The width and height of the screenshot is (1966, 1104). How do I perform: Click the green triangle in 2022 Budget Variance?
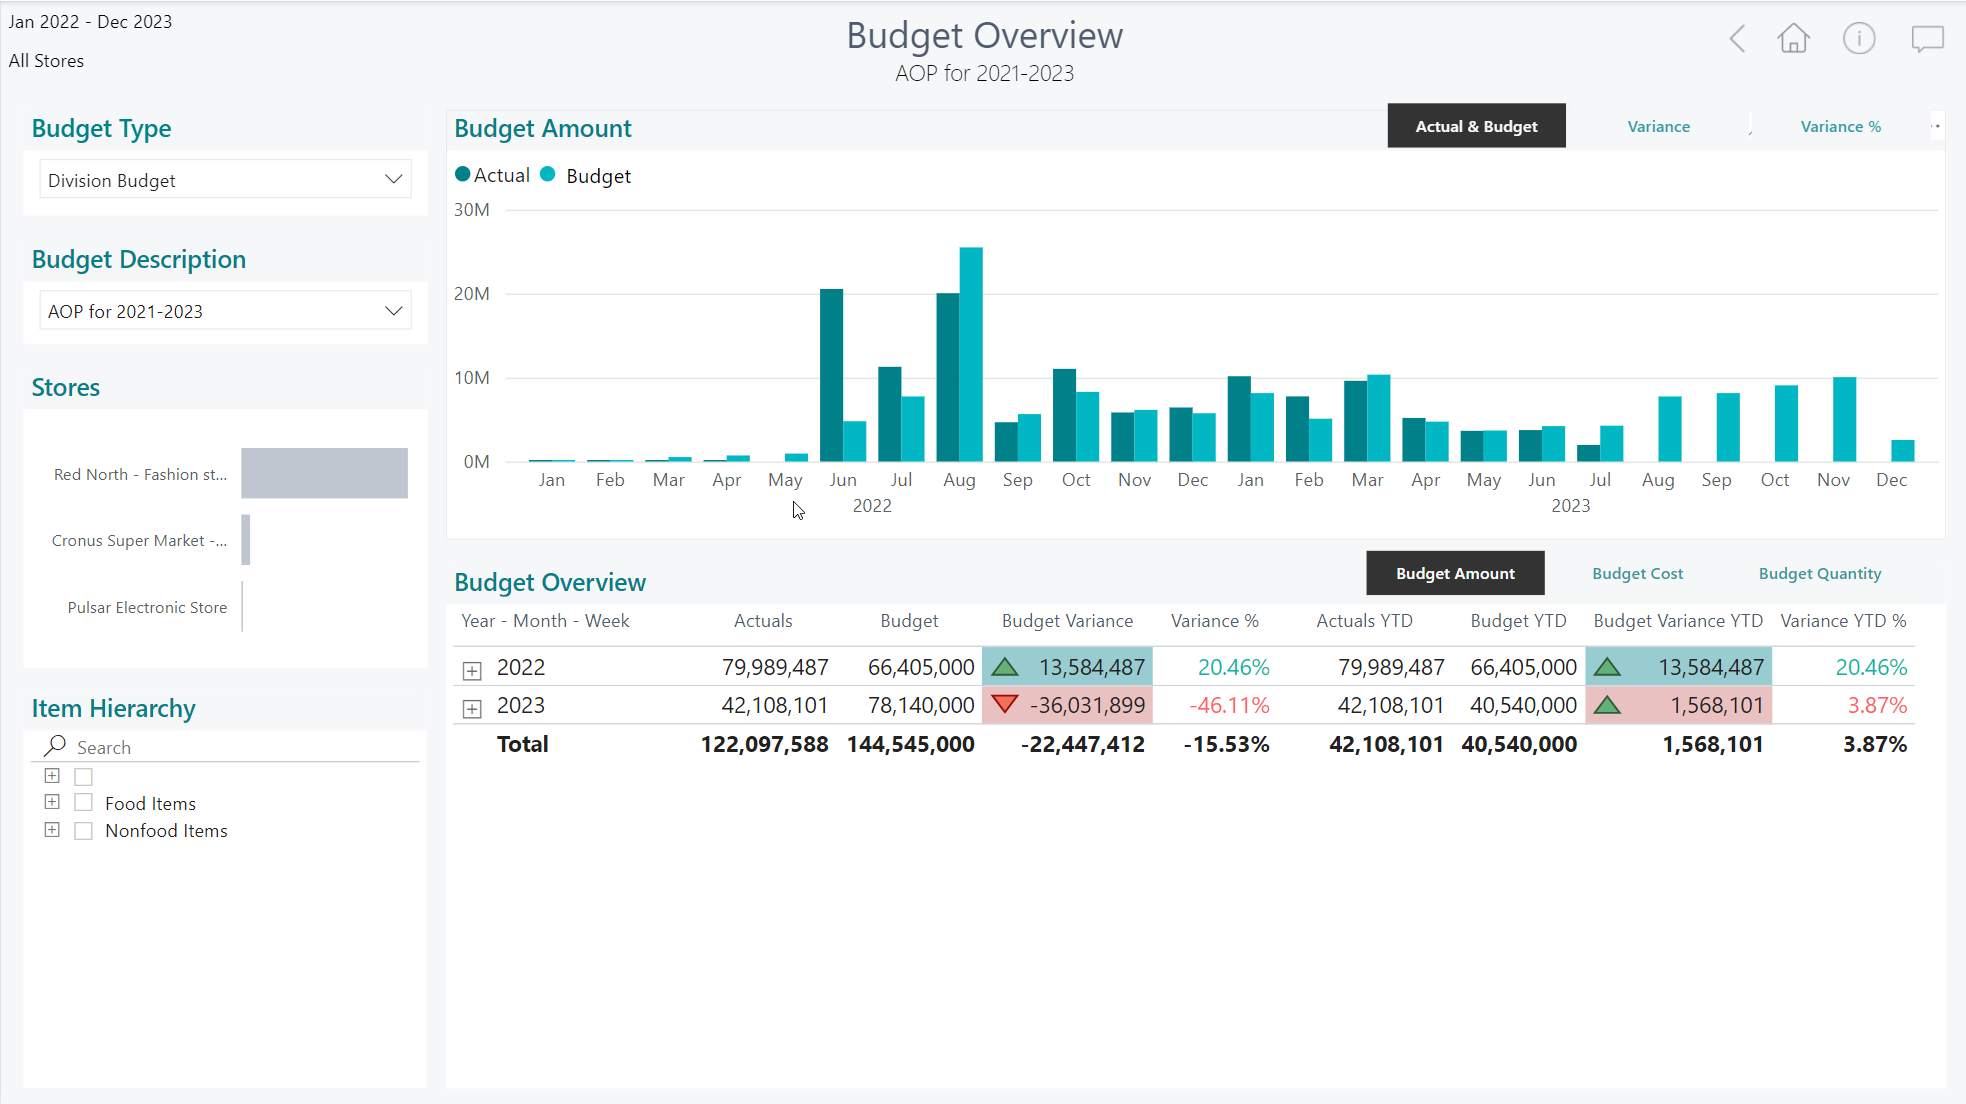(1005, 667)
